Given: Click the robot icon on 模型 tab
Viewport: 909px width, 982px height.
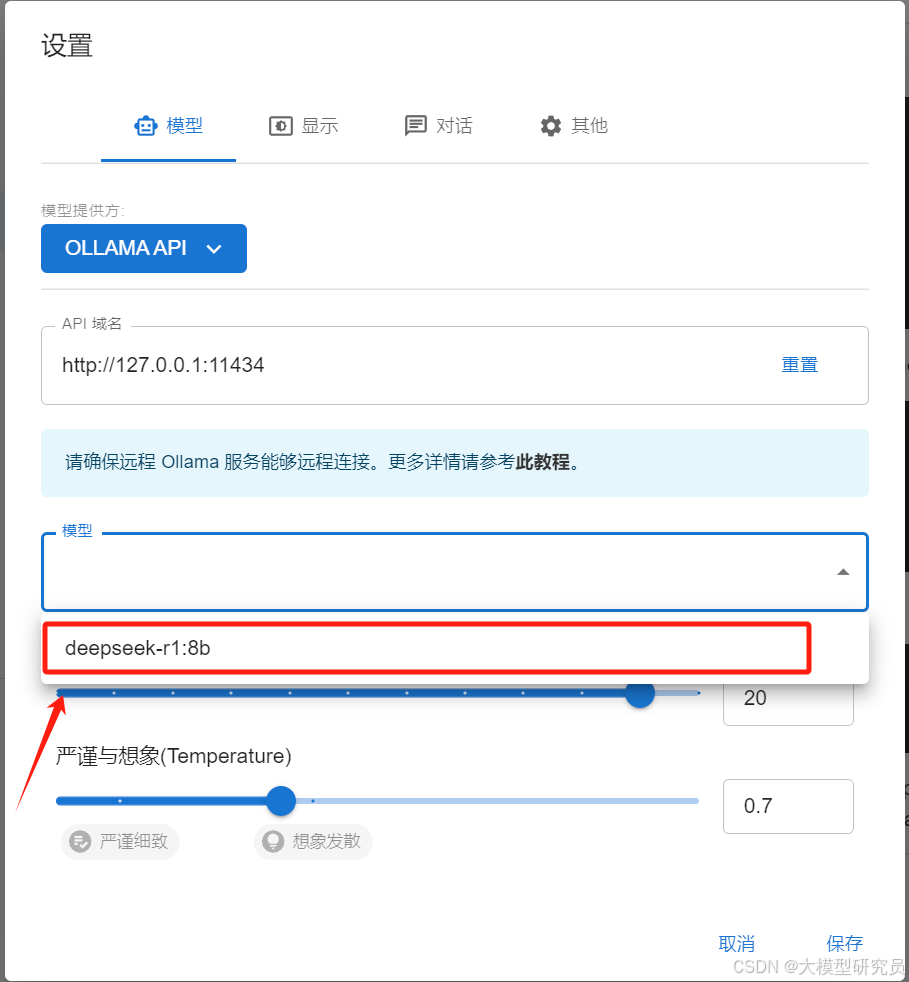Looking at the screenshot, I should 145,126.
